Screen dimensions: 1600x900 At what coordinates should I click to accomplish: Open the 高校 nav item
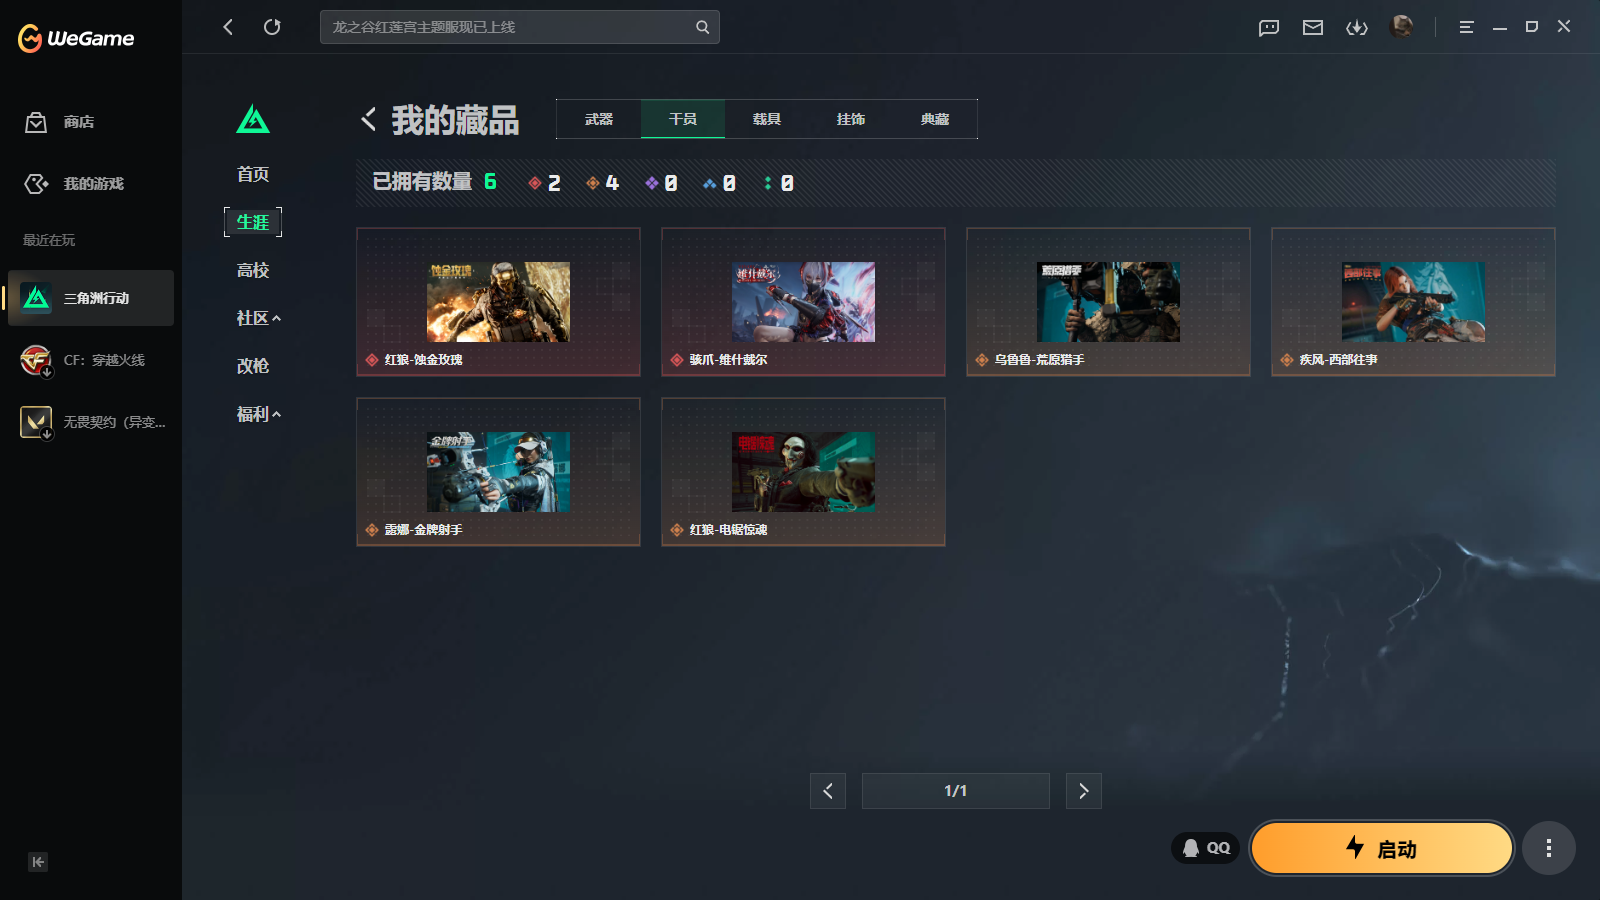253,270
